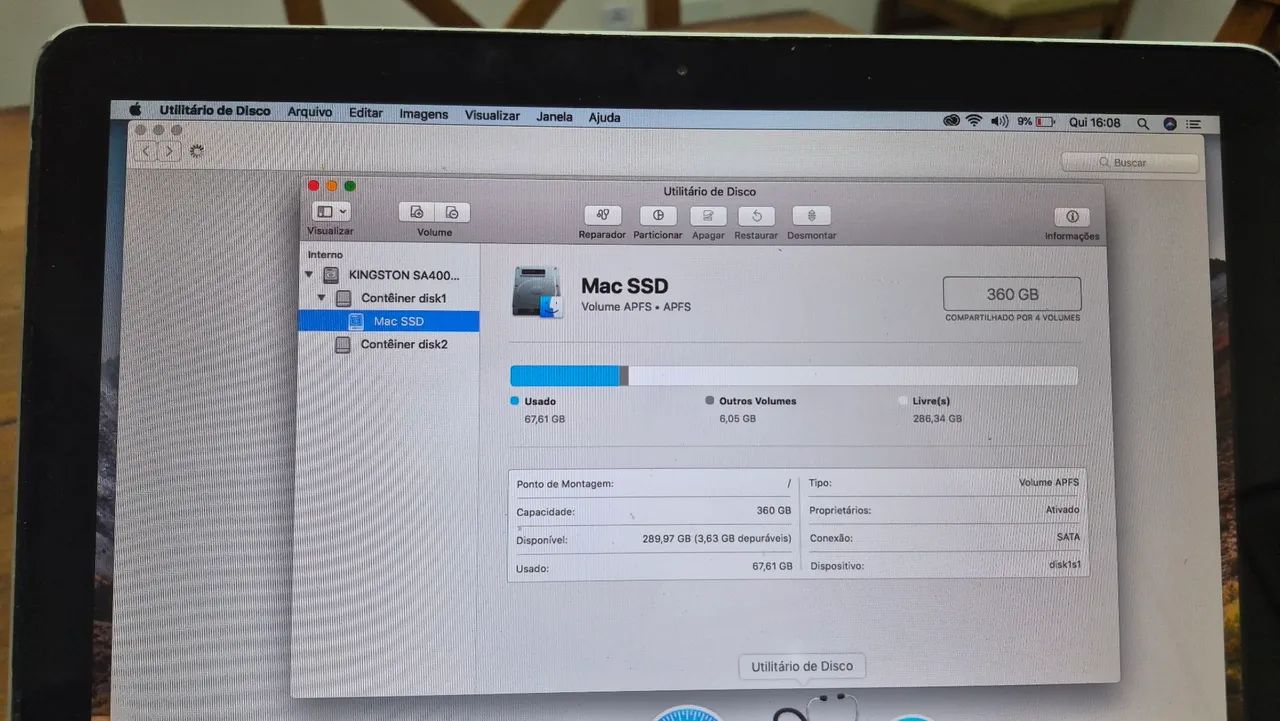
Task: Click the Wi-Fi icon in menu bar
Action: [x=974, y=120]
